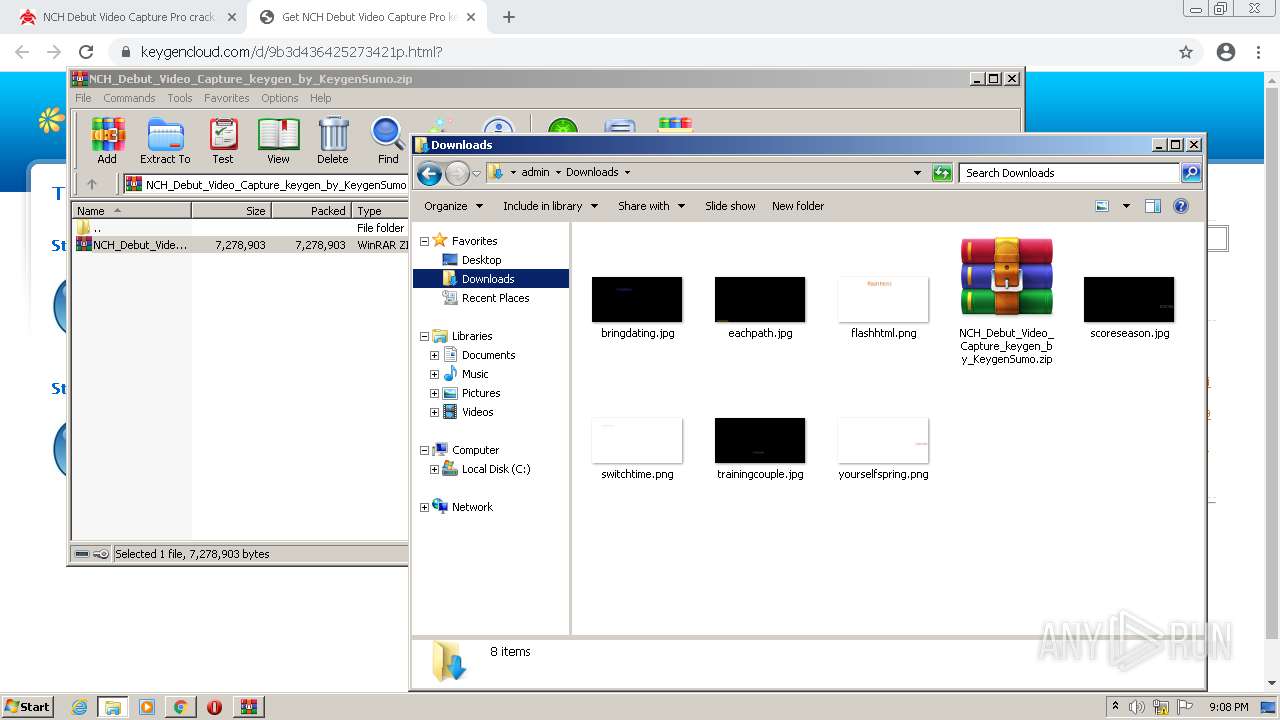The image size is (1280, 720).
Task: Expand the Music library node
Action: tap(434, 374)
